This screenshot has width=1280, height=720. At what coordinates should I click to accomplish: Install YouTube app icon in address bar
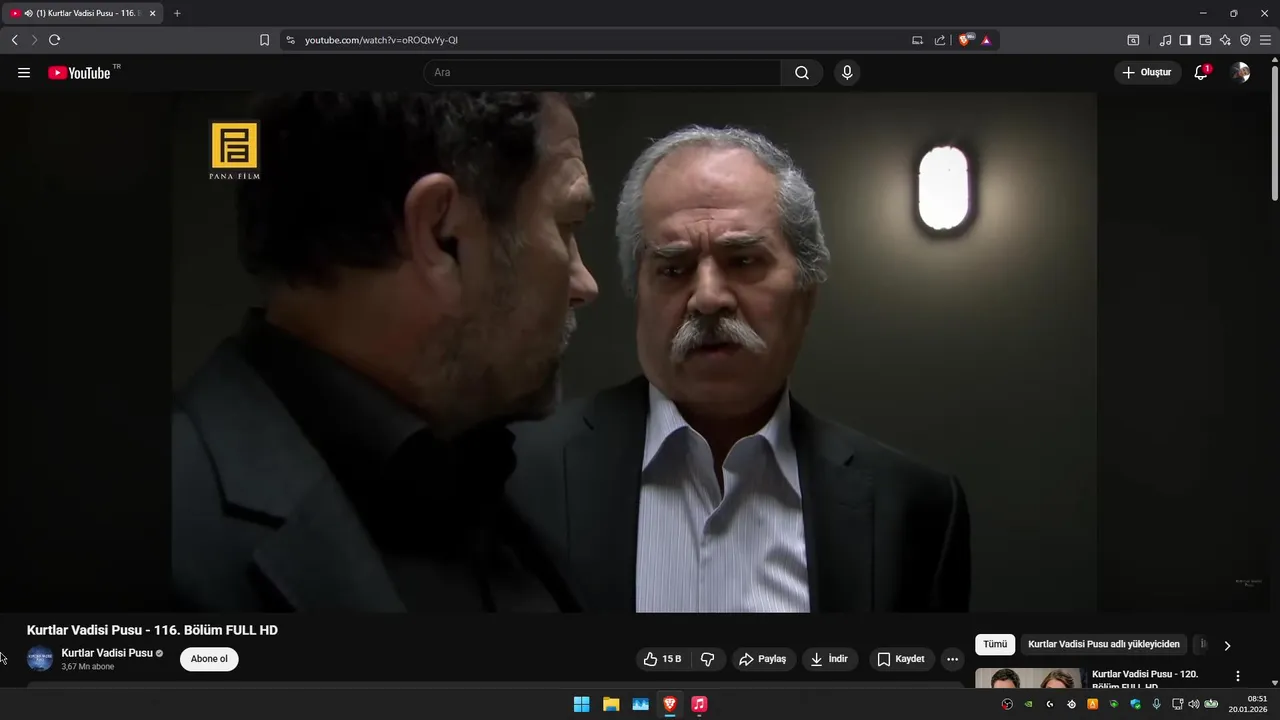[918, 40]
